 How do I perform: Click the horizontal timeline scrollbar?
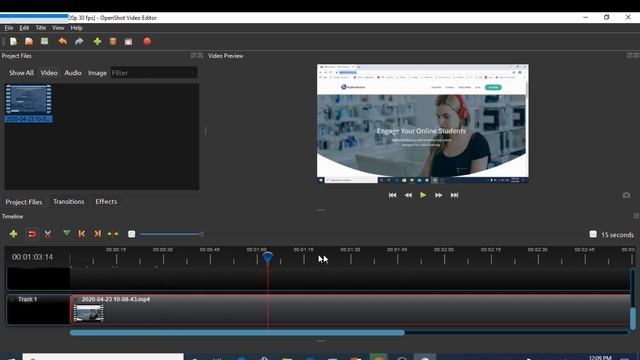(237, 333)
